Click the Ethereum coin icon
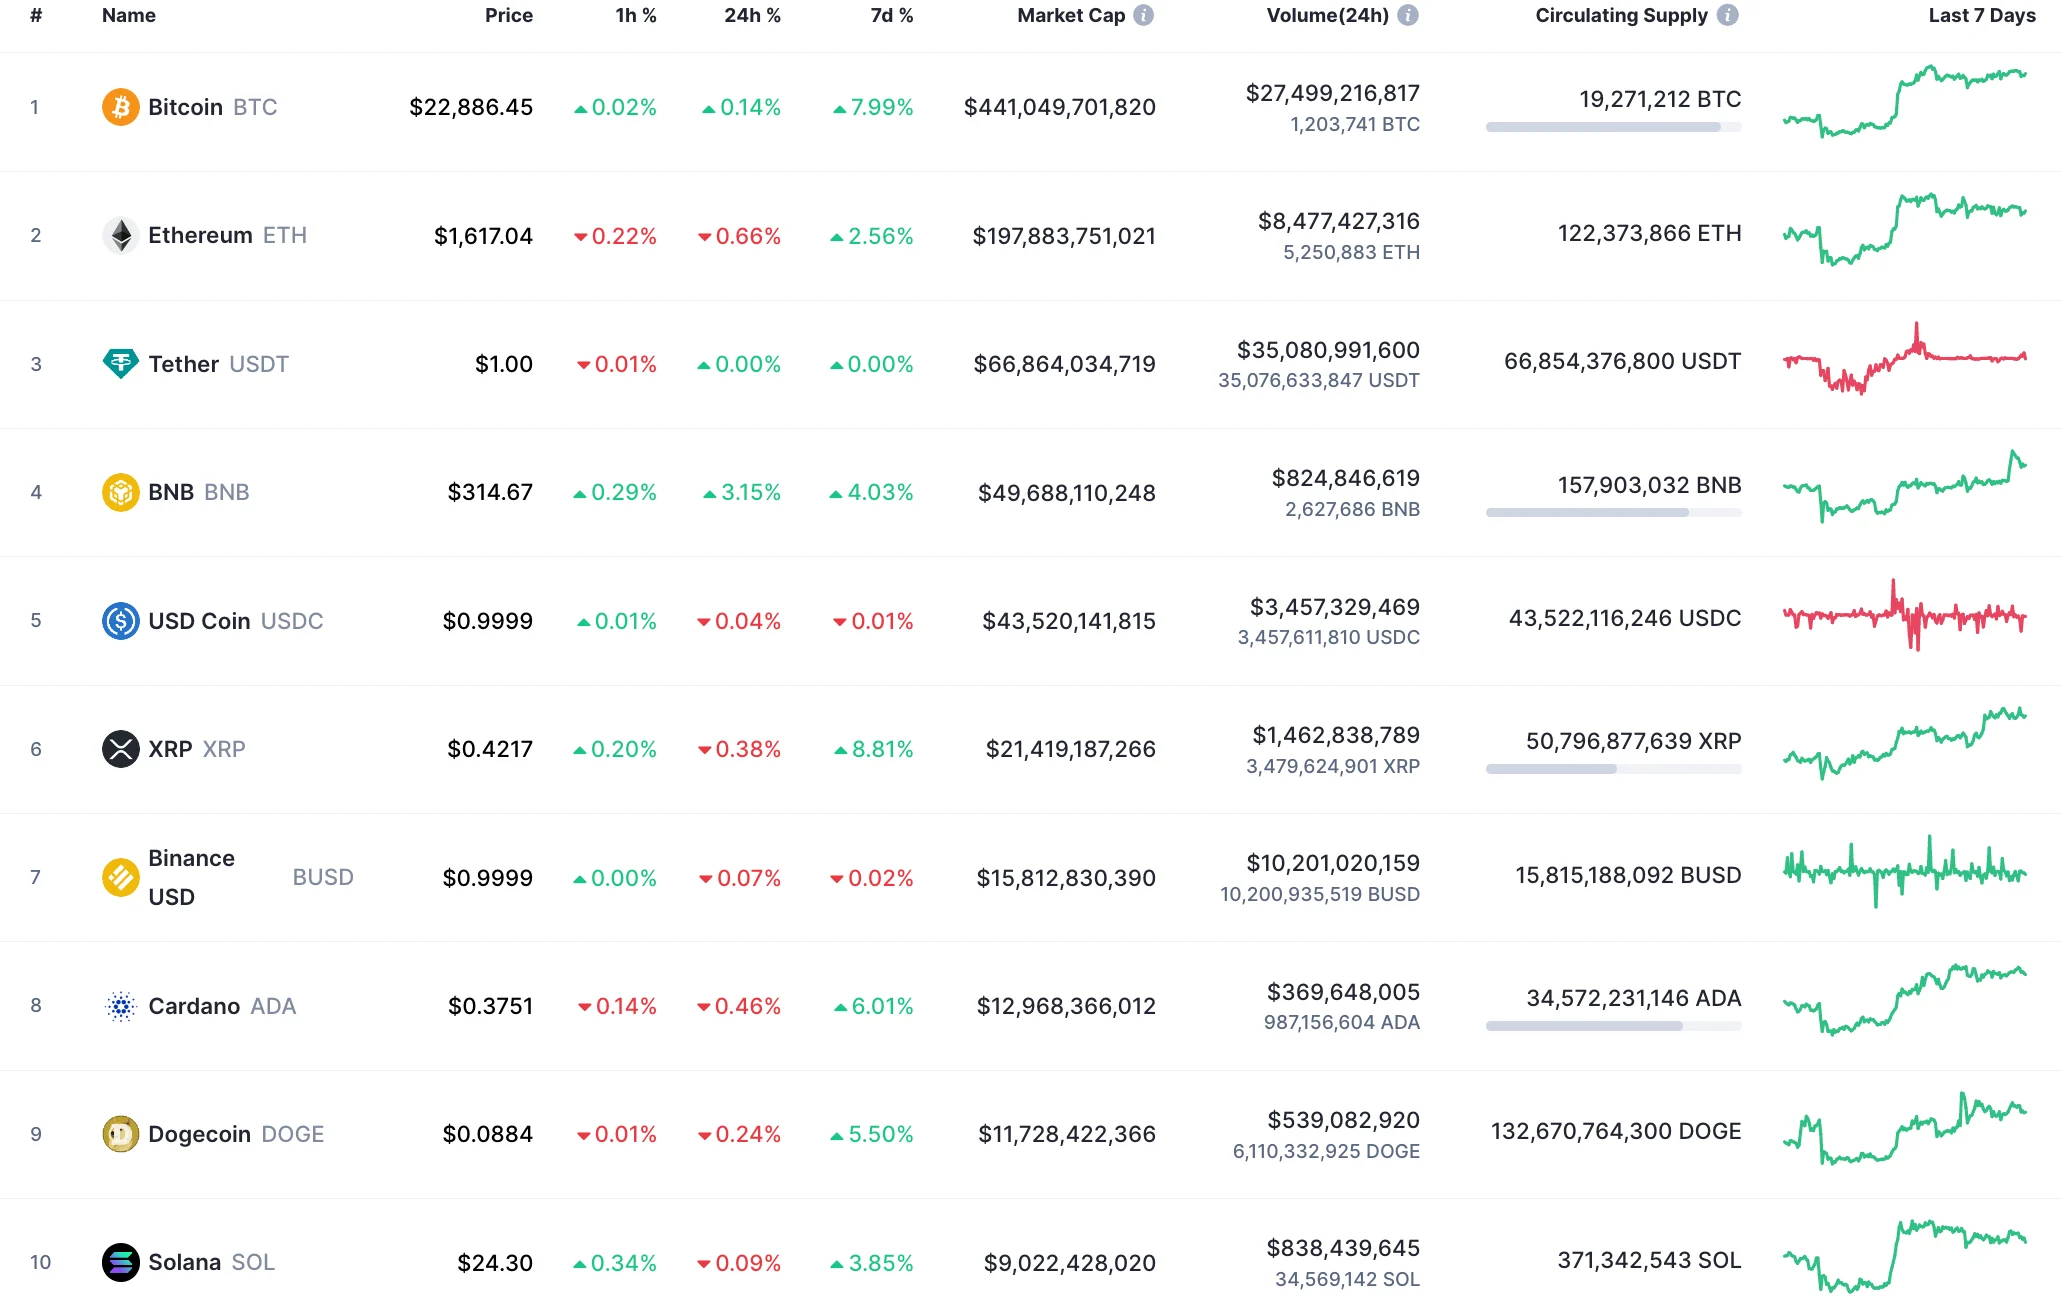The image size is (2062, 1310). (120, 235)
